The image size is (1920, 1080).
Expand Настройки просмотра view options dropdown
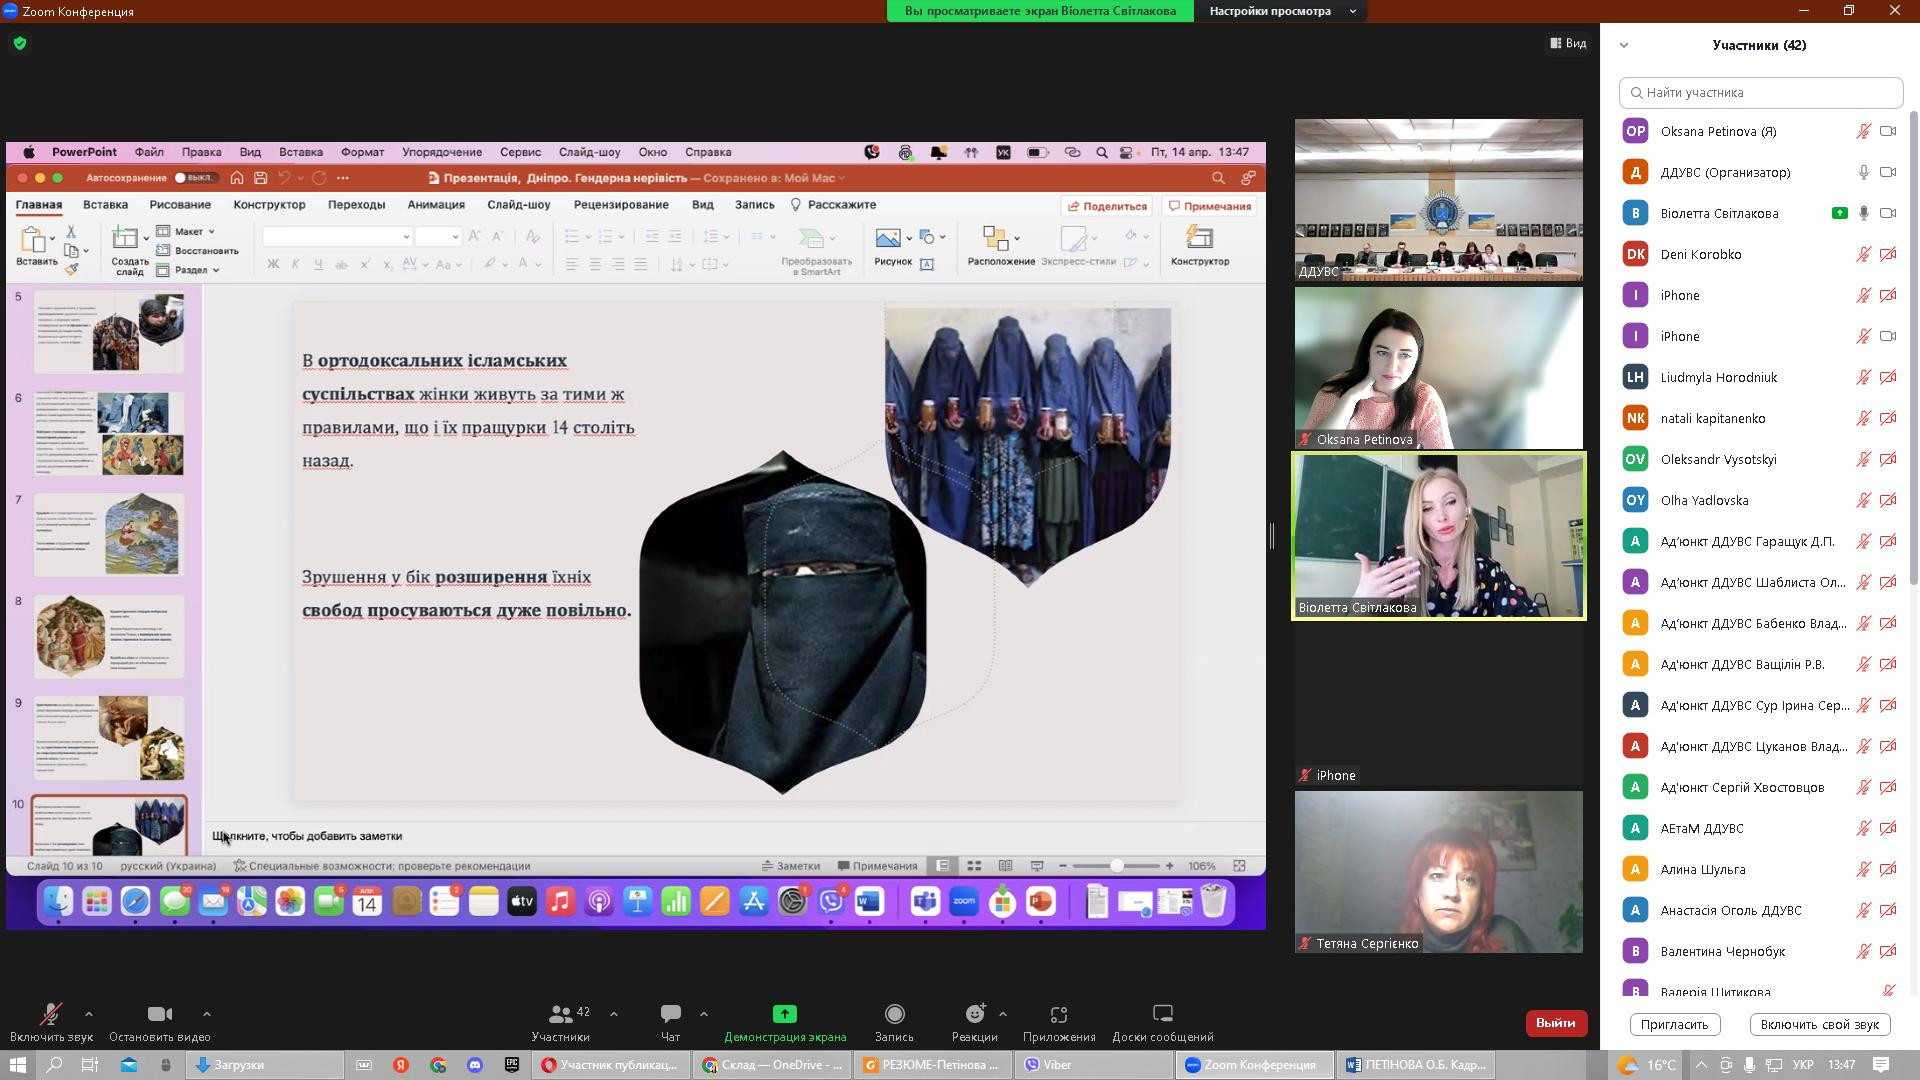coord(1352,11)
